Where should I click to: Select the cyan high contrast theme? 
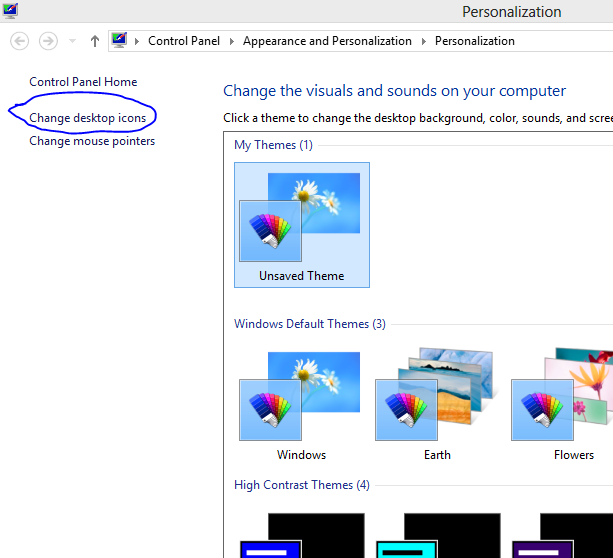[x=438, y=536]
